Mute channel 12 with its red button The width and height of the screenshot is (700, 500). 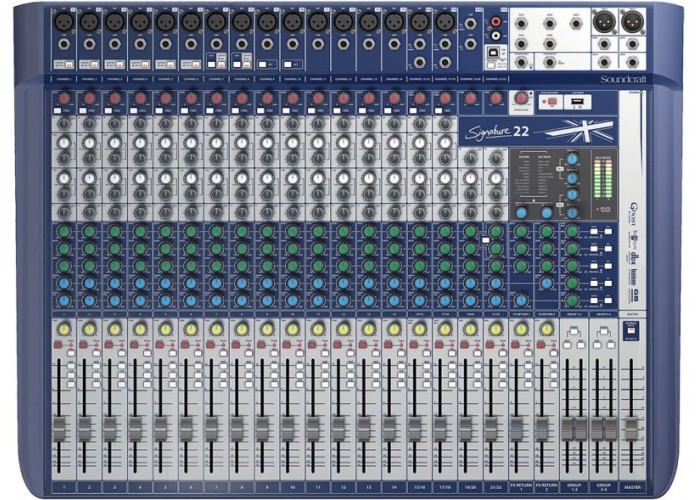[338, 345]
